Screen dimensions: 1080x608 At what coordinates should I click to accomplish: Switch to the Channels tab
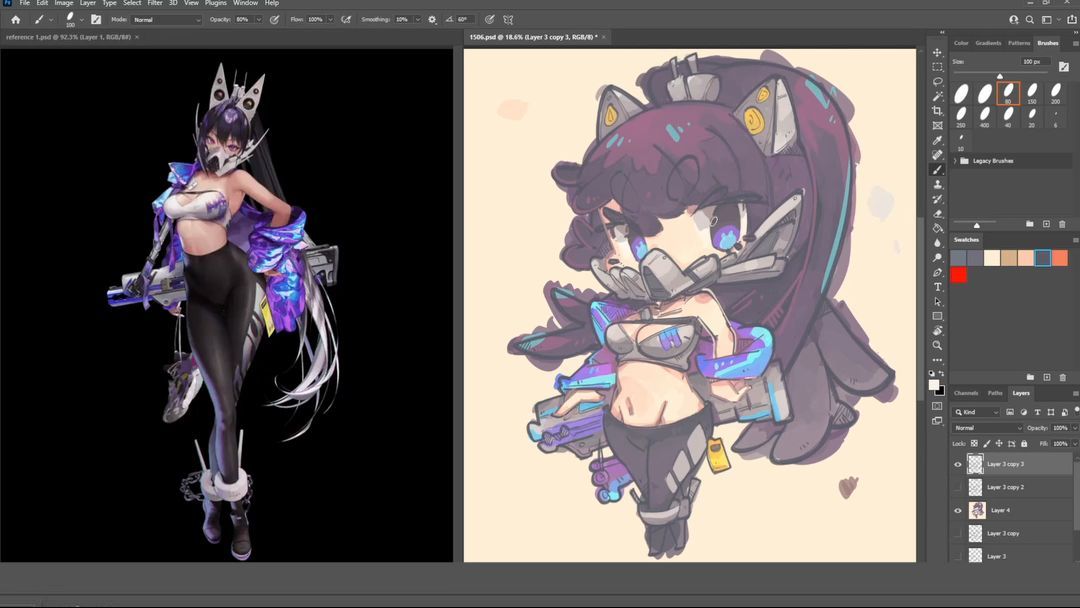click(x=966, y=393)
